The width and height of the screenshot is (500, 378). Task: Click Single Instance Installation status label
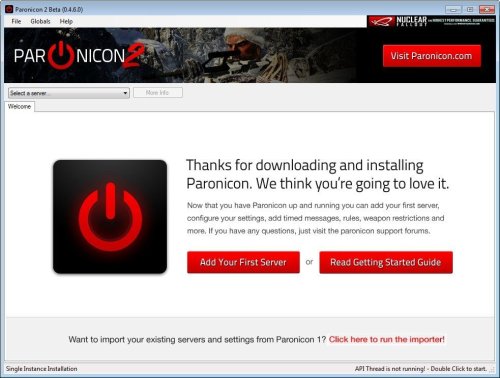[42, 369]
